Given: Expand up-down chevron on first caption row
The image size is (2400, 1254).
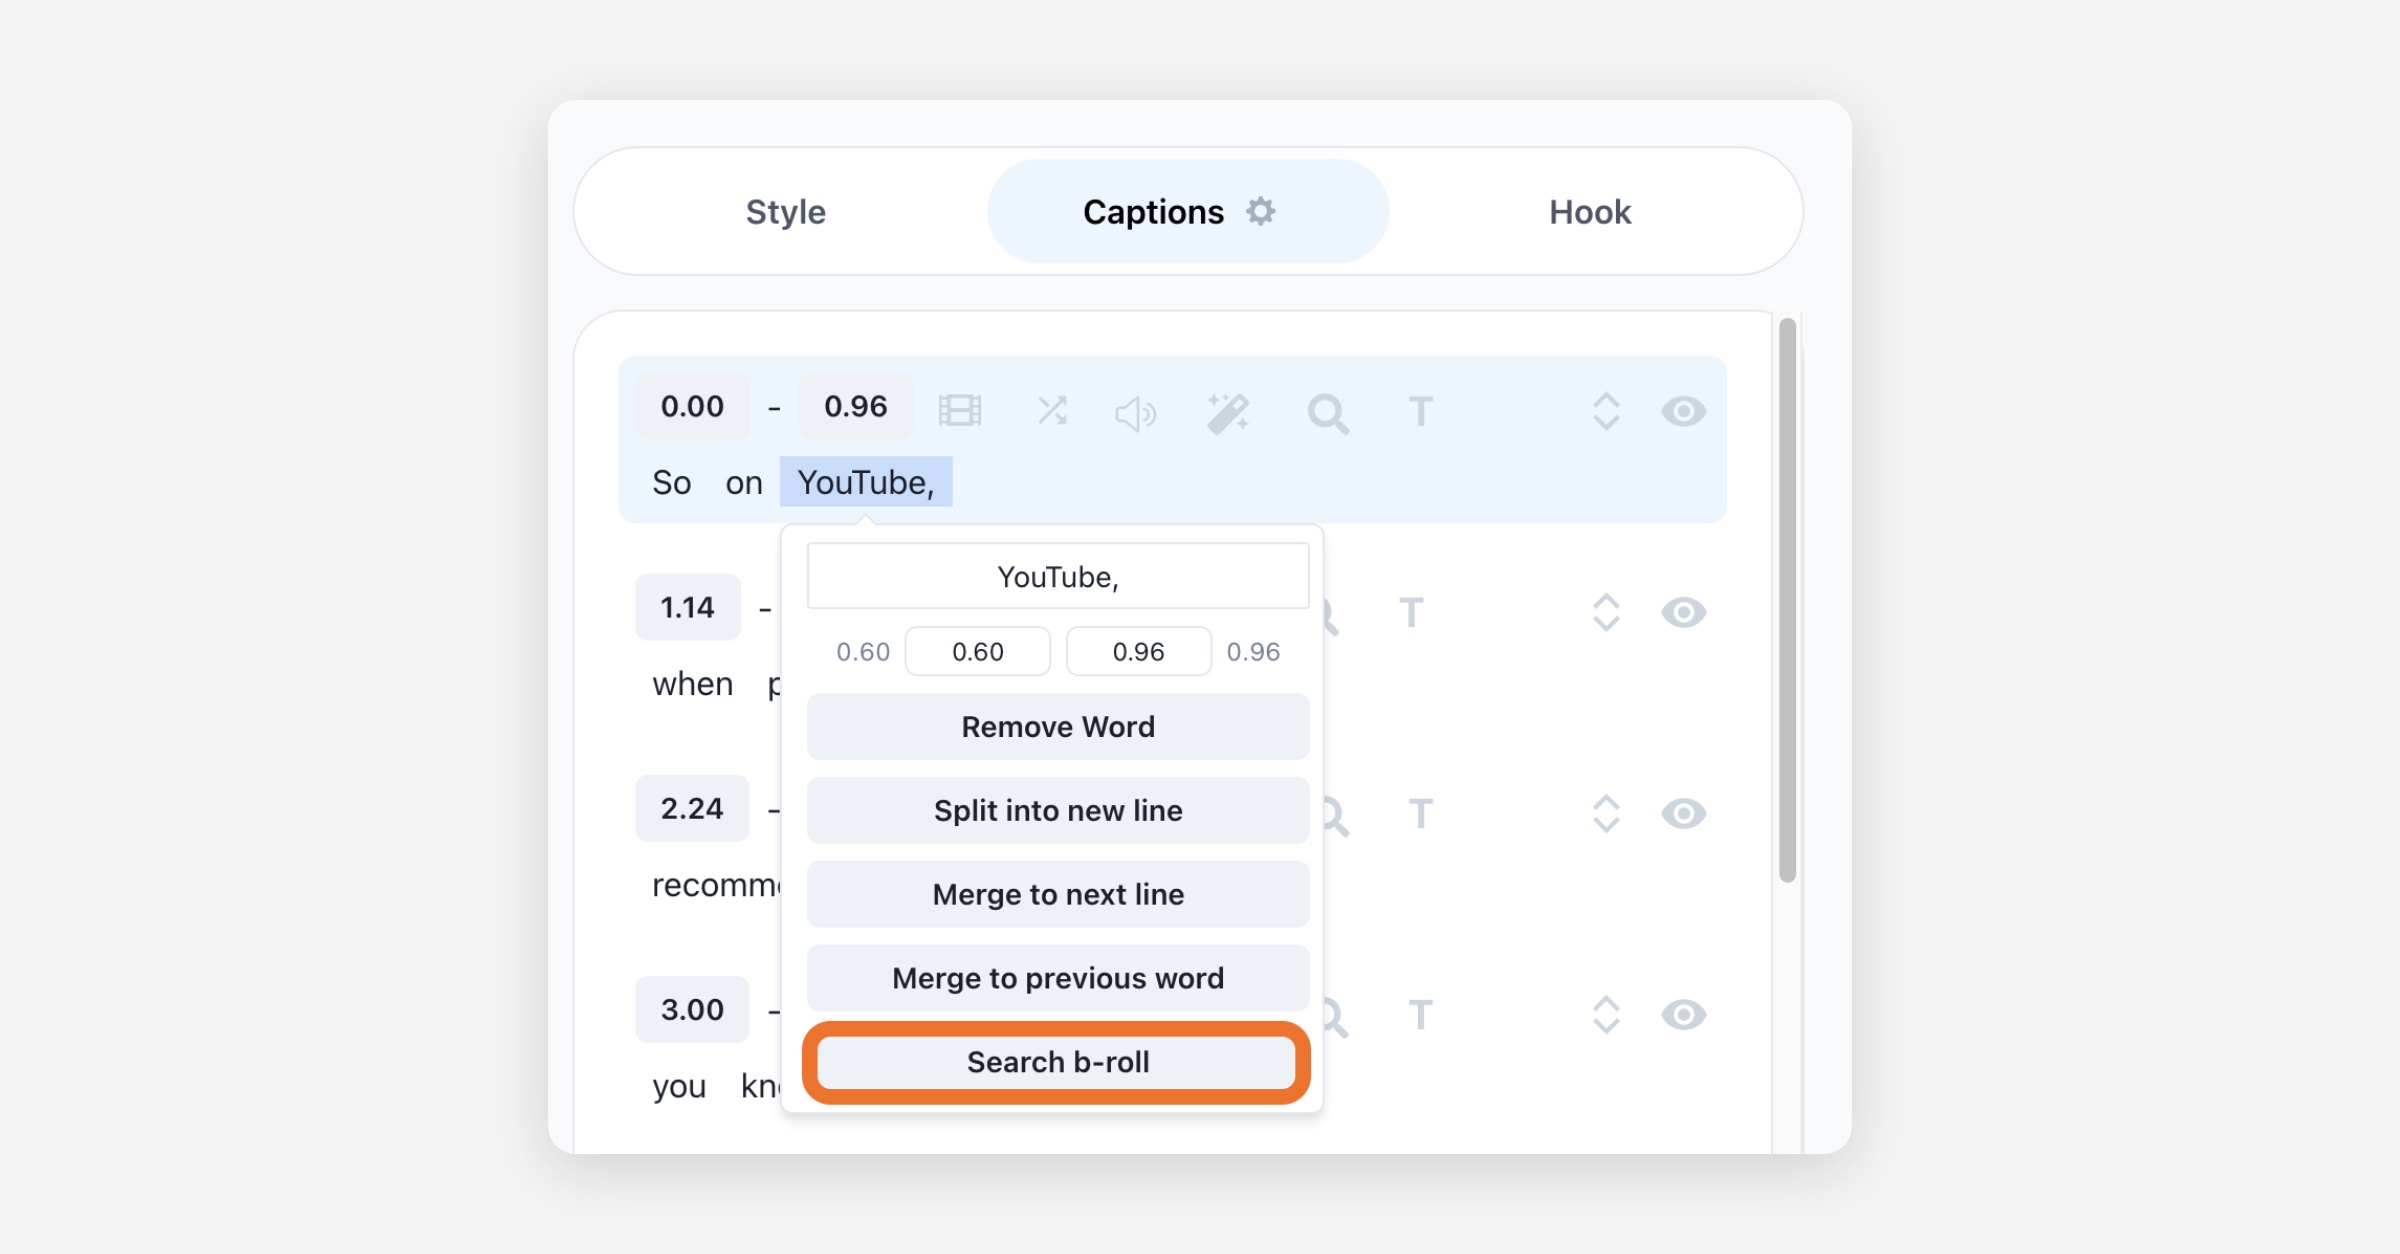Looking at the screenshot, I should click(x=1606, y=411).
